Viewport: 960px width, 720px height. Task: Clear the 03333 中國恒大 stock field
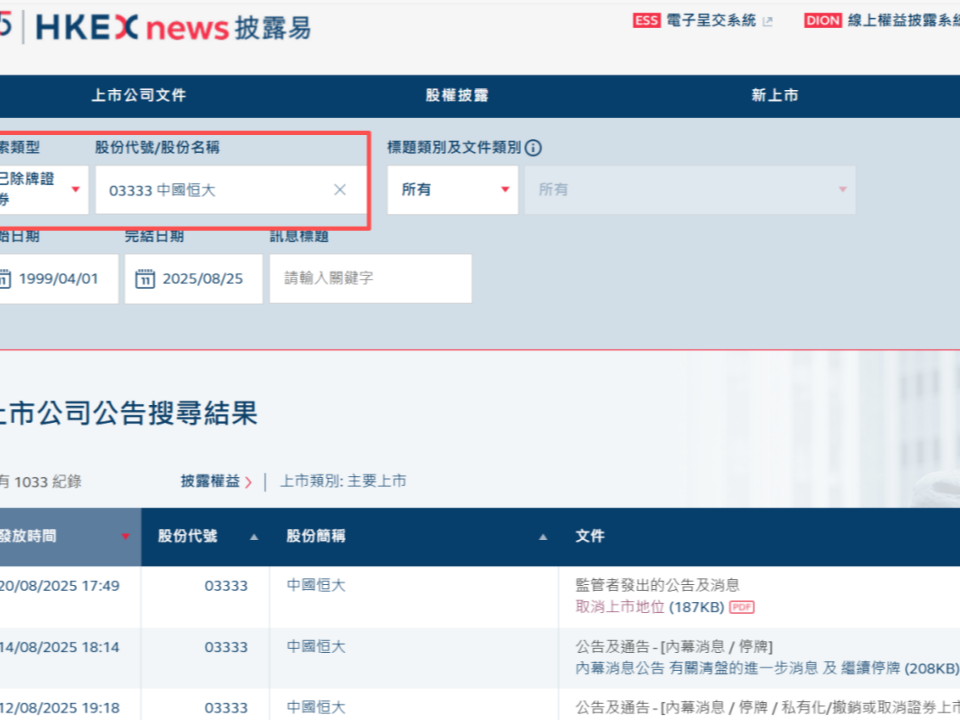point(340,190)
